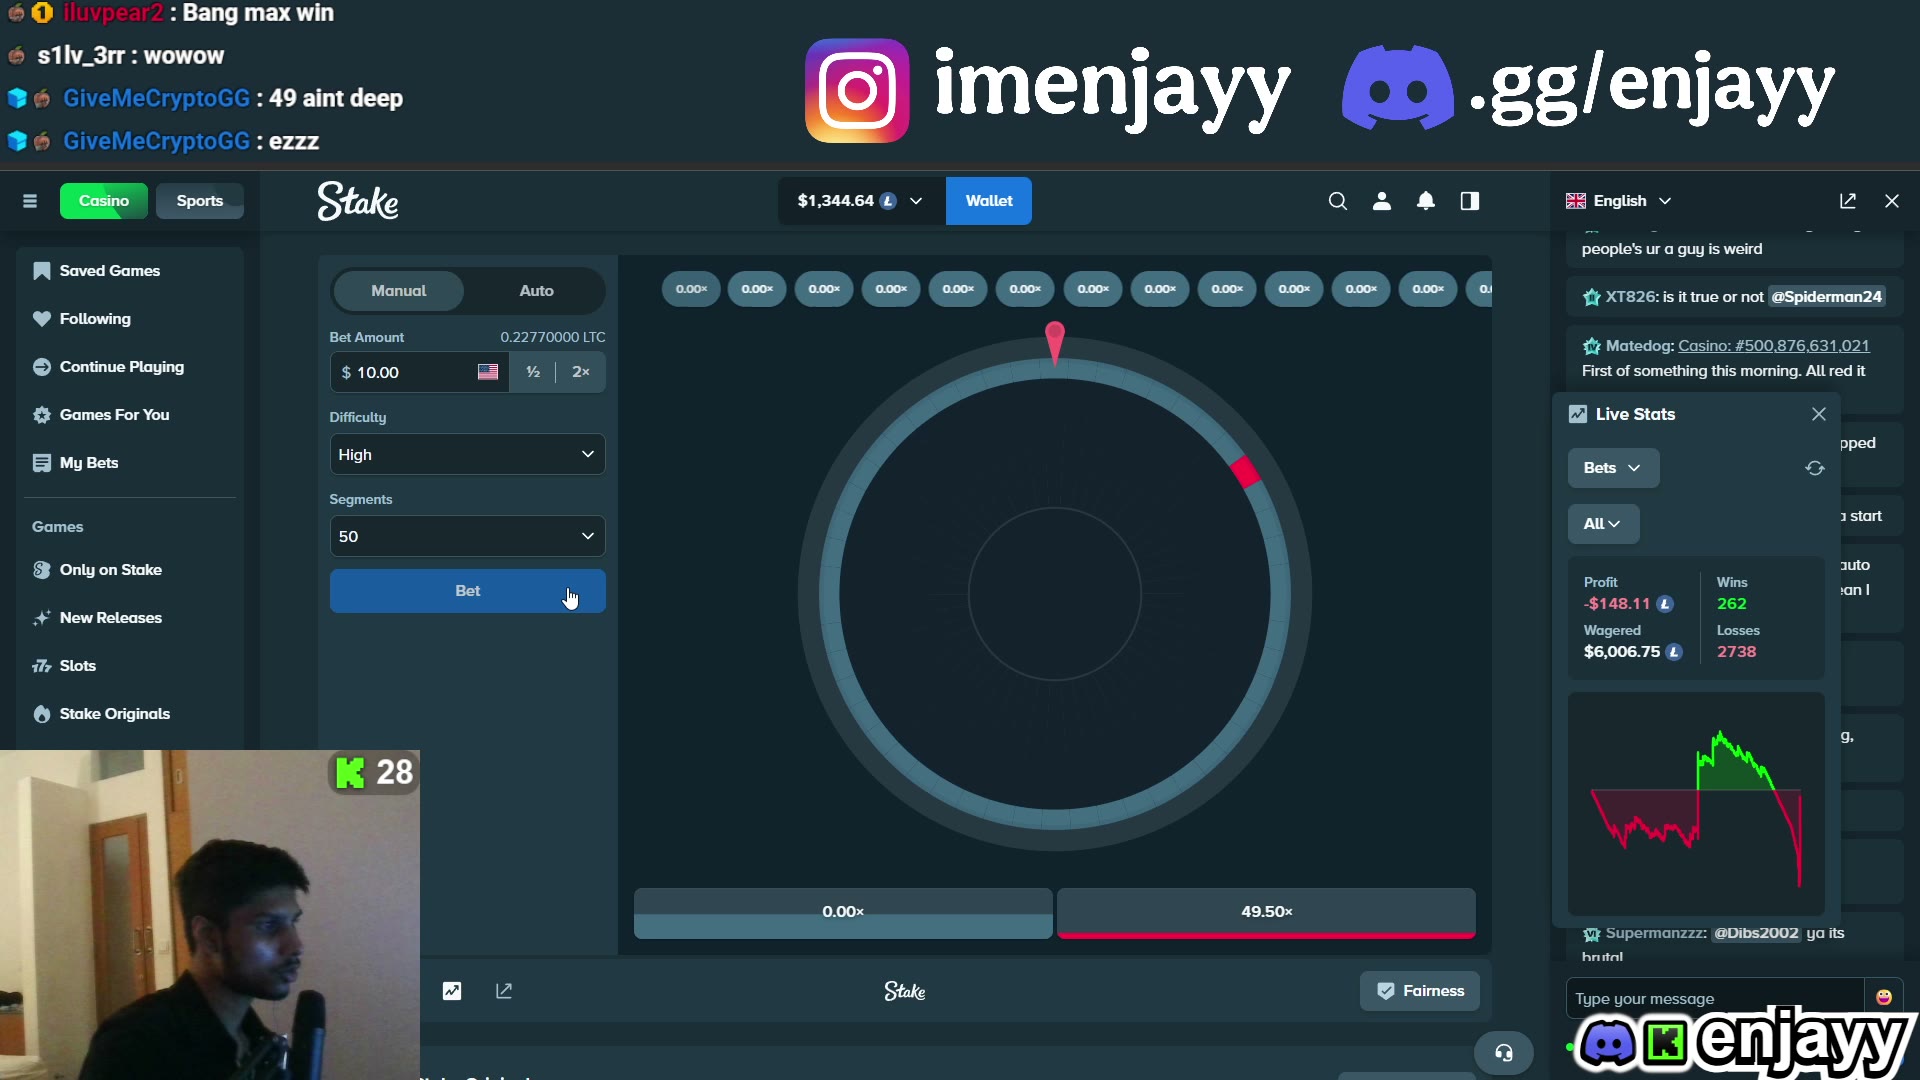Refresh the Live Stats data
Screen dimensions: 1920x1080
[1815, 468]
